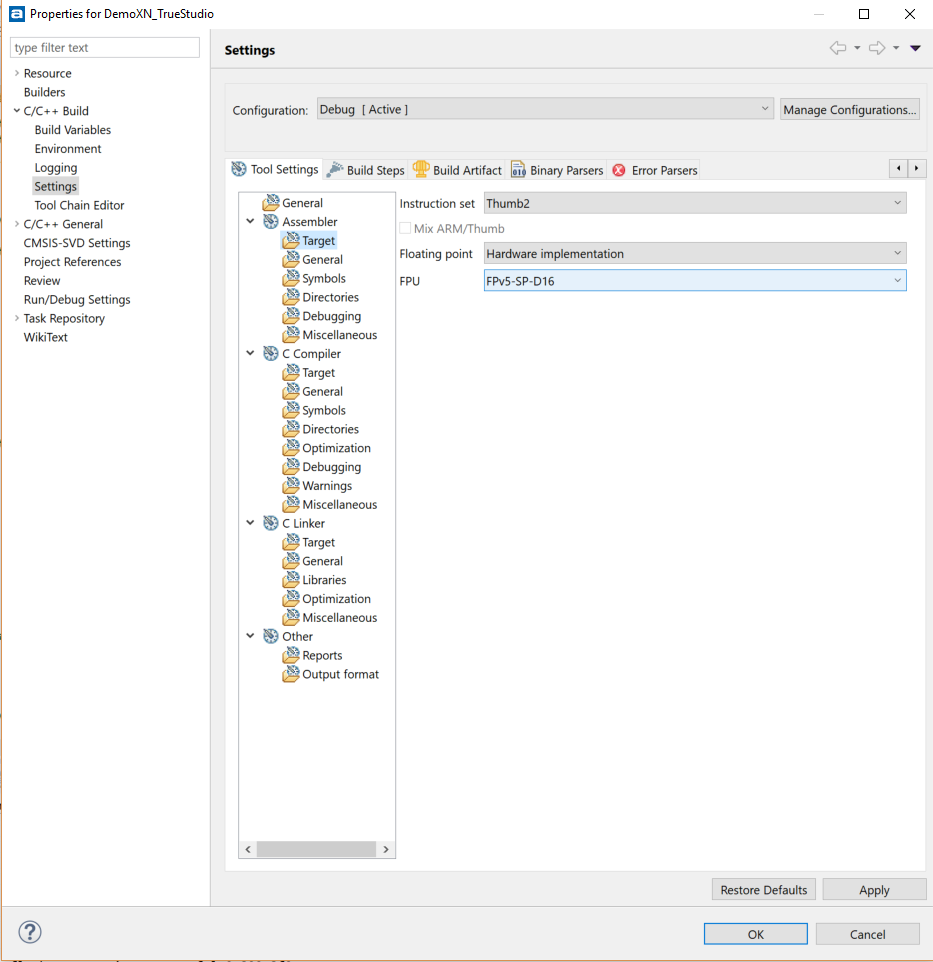Click the Output format folder icon
The image size is (933, 962).
pyautogui.click(x=291, y=674)
